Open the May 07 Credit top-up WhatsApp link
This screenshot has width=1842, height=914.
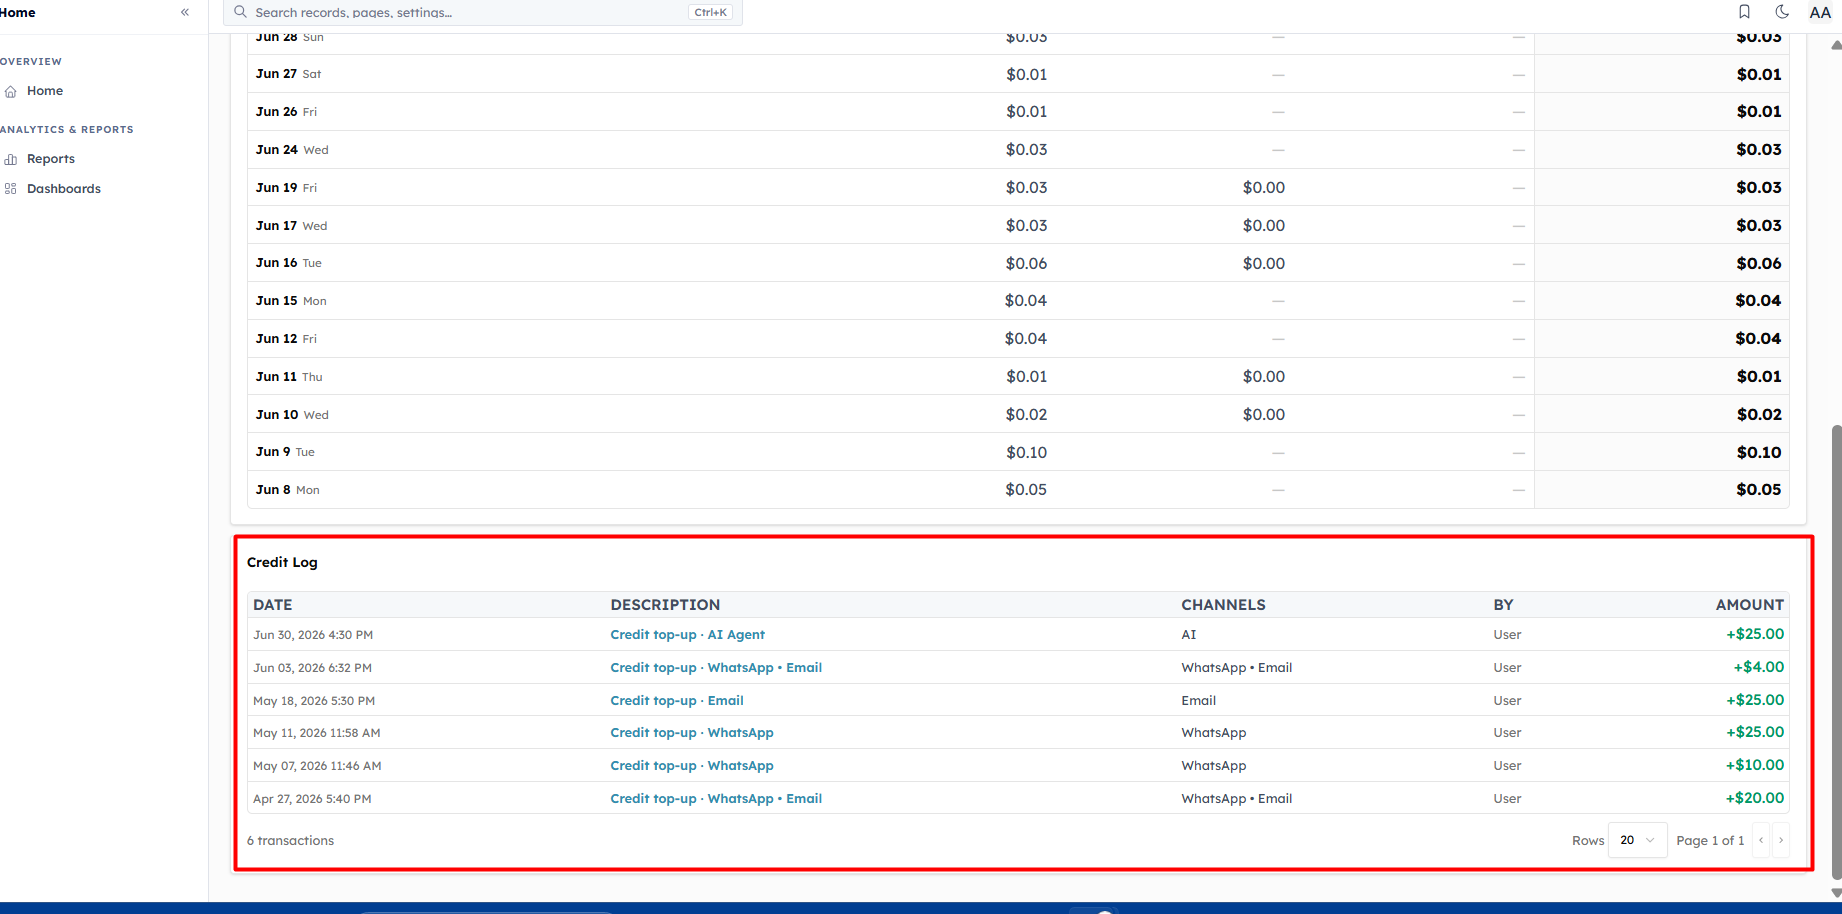[x=692, y=765]
